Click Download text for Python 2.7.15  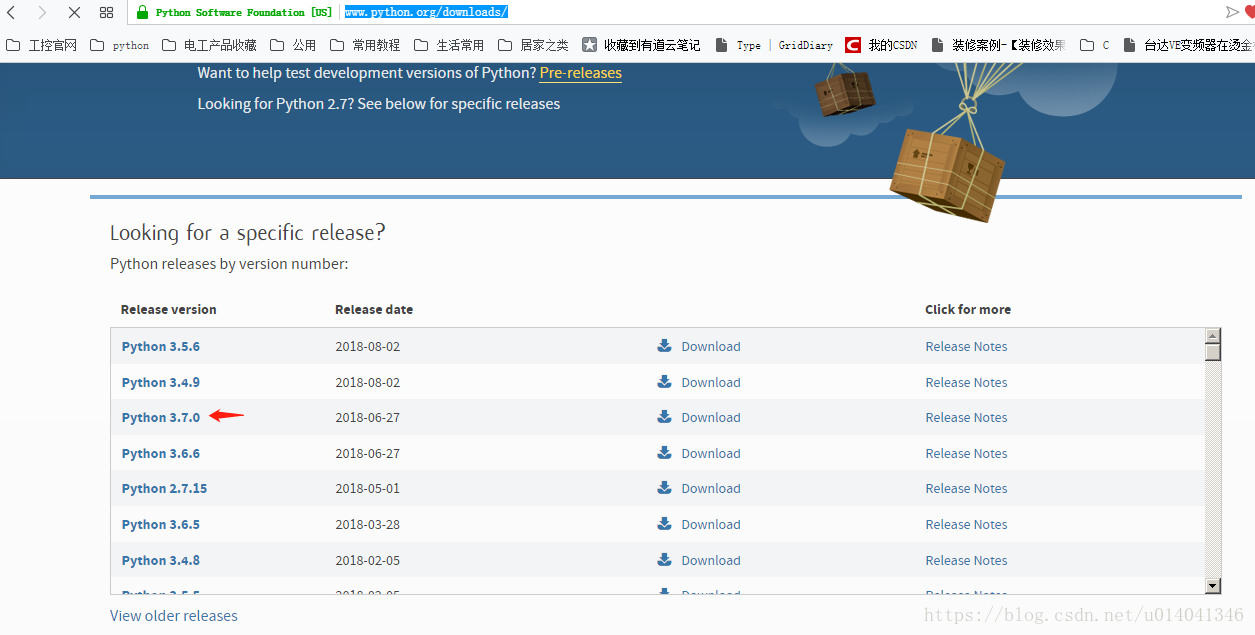pyautogui.click(x=711, y=489)
